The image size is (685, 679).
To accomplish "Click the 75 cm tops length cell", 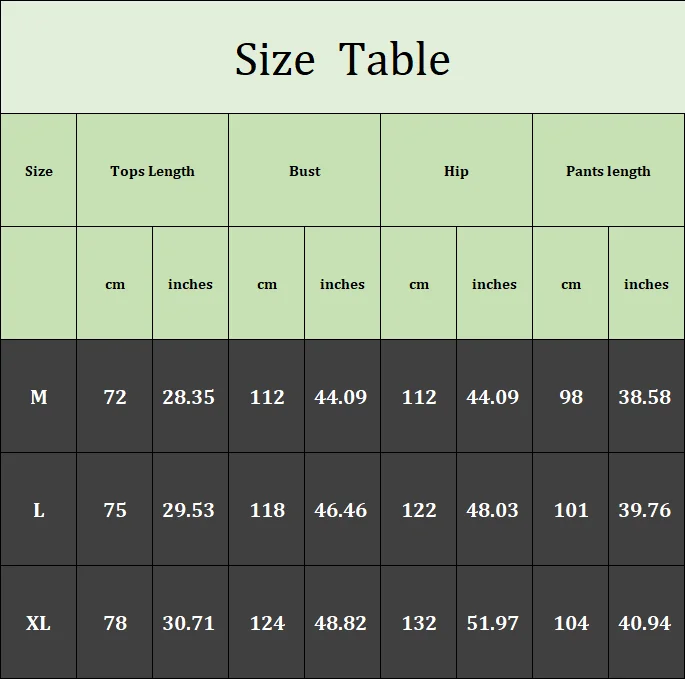I will coord(115,510).
